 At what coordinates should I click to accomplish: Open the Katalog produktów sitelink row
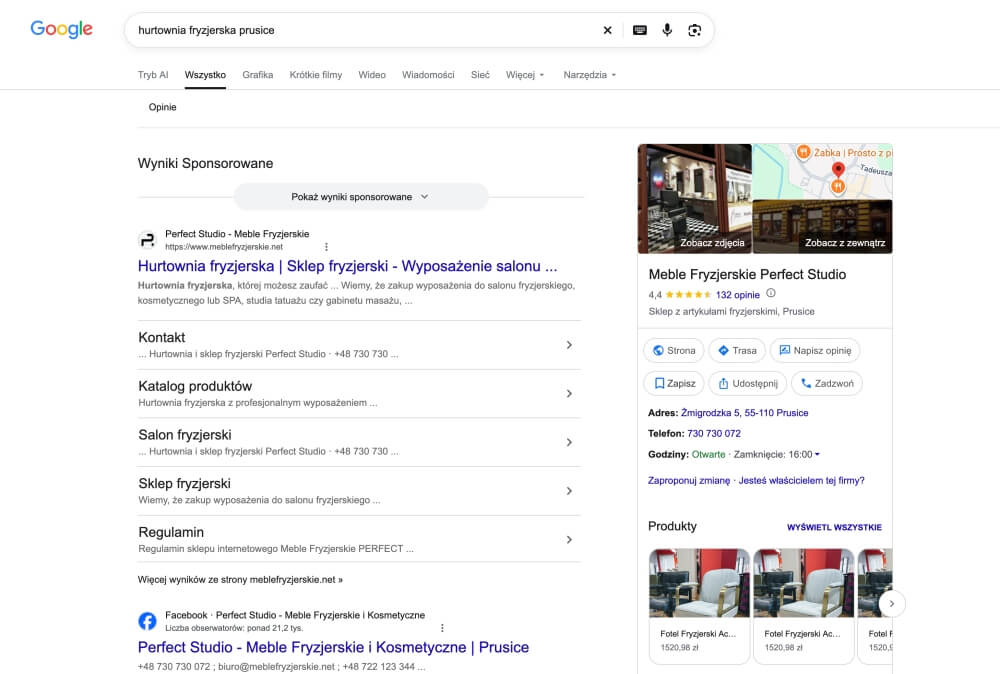pos(359,394)
